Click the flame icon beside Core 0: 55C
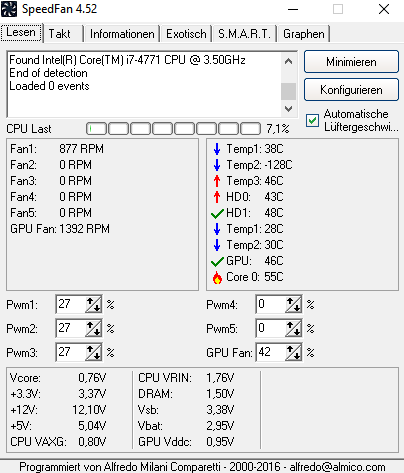 pyautogui.click(x=217, y=277)
